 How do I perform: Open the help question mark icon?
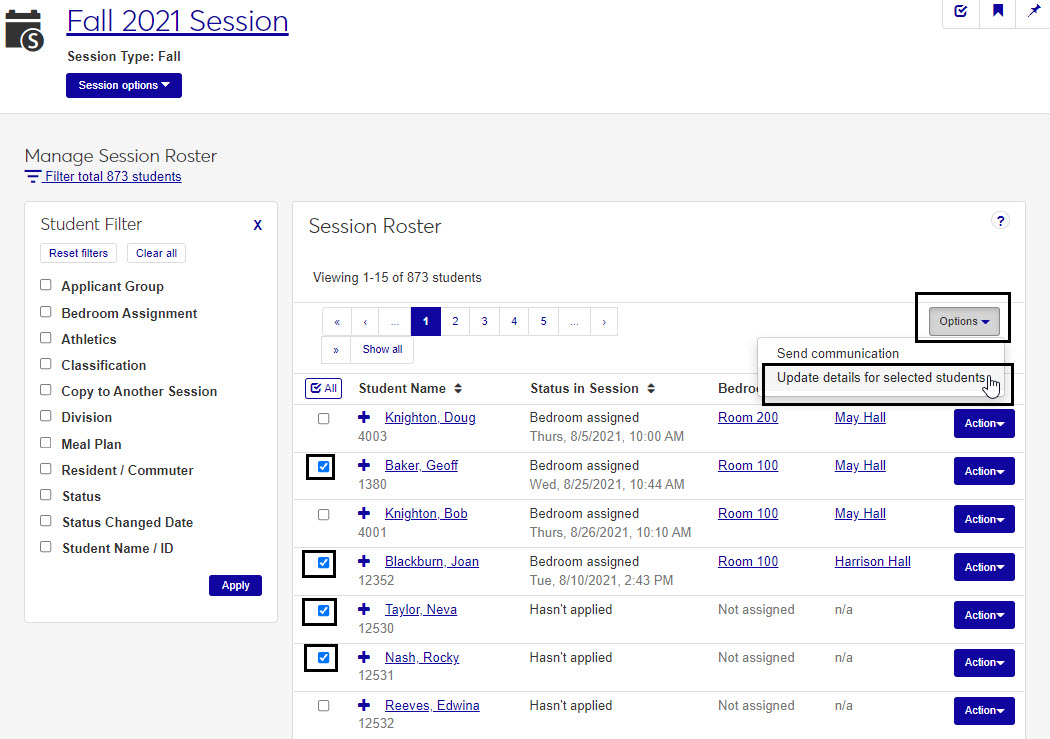(1000, 221)
